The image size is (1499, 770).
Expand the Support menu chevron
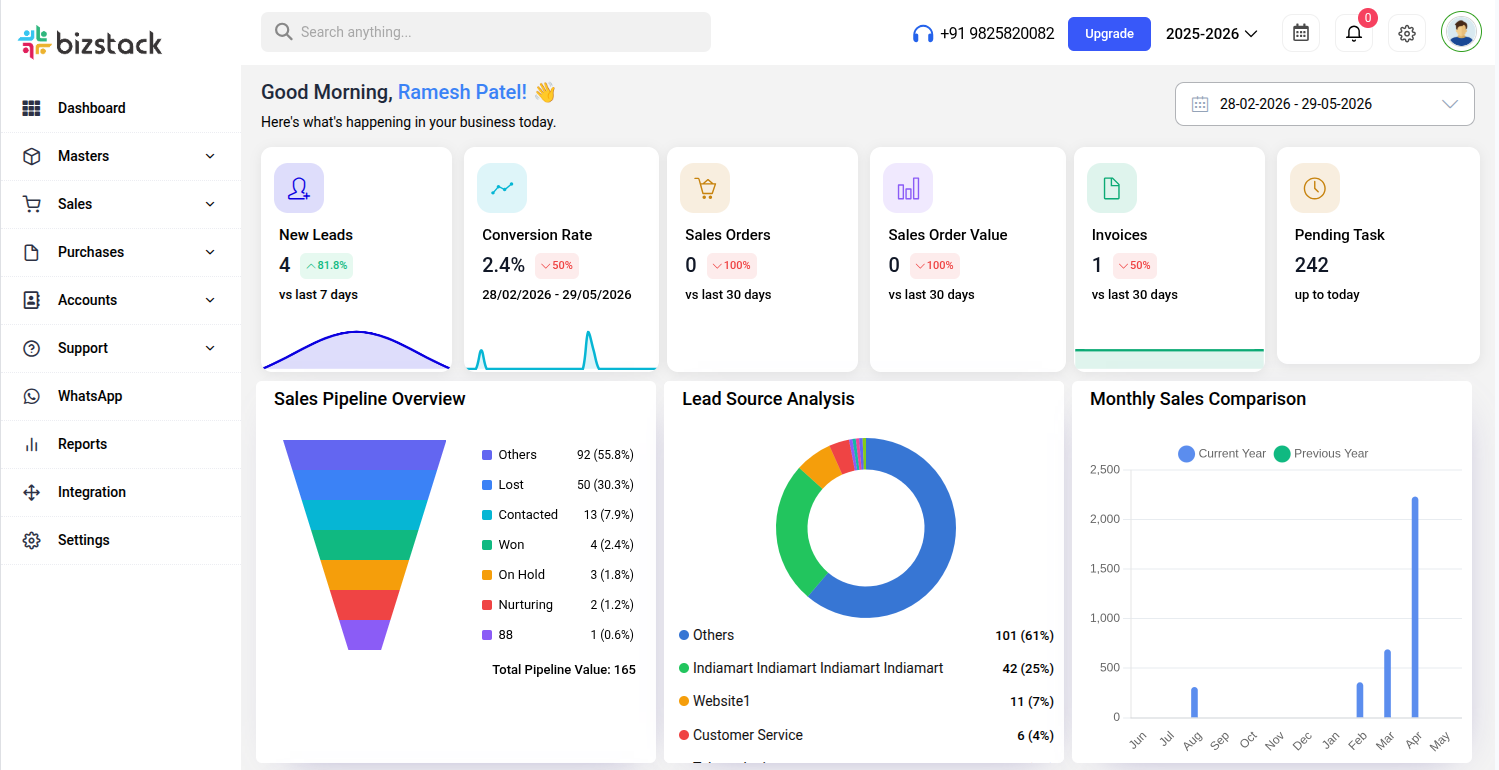[x=210, y=348]
